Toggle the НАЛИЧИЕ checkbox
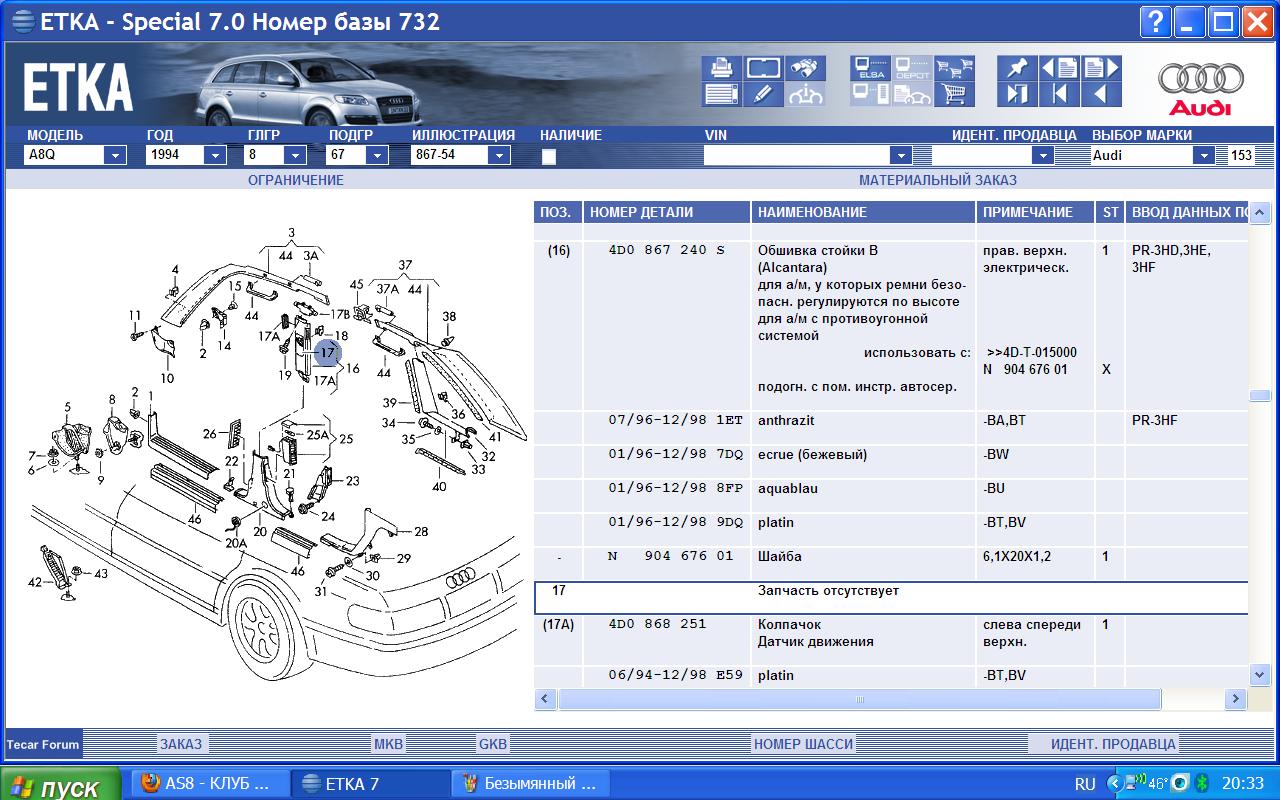The width and height of the screenshot is (1280, 800). [548, 156]
